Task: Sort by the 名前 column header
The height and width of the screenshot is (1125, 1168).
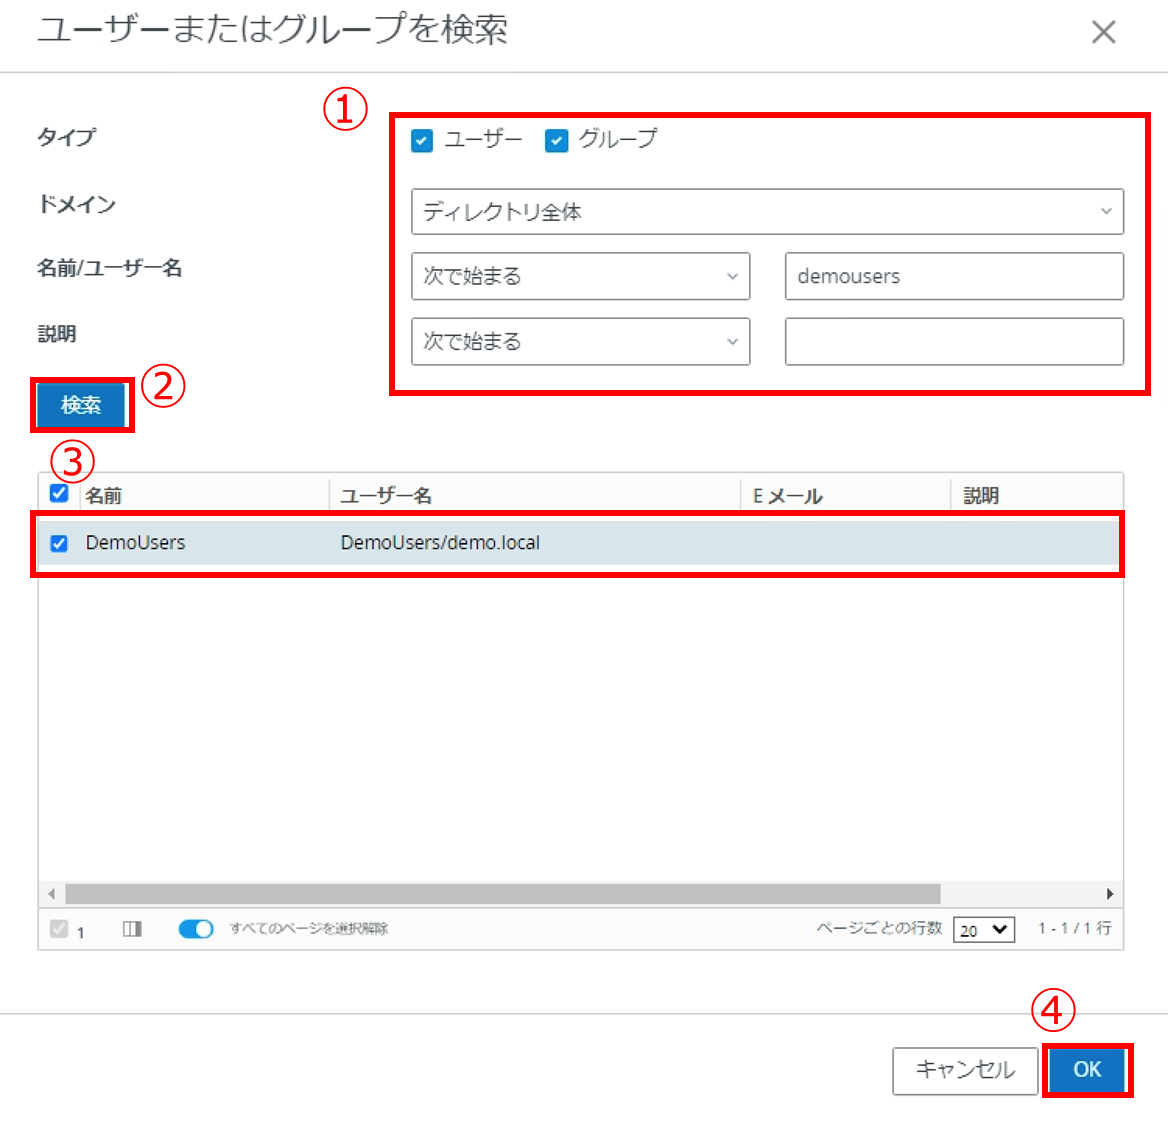Action: point(104,496)
